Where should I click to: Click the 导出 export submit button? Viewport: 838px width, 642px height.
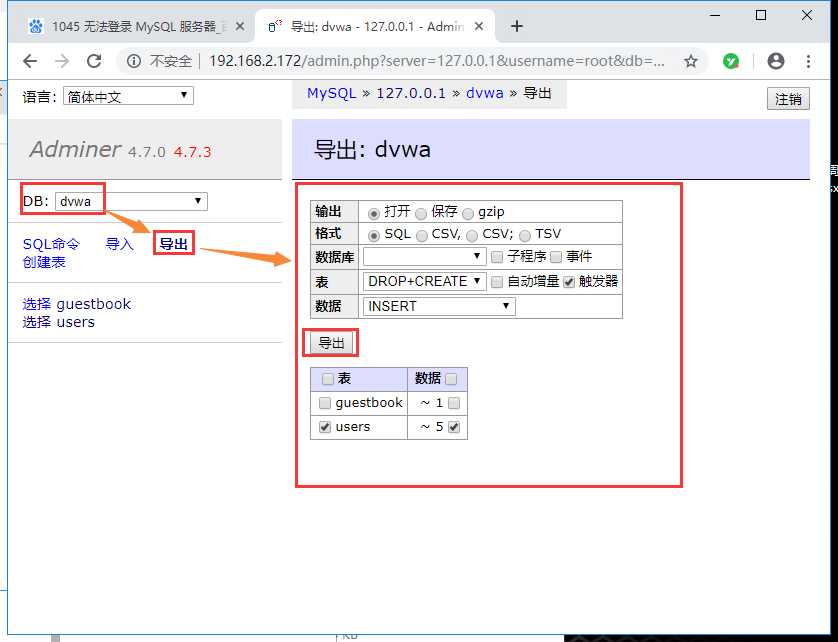[x=331, y=343]
